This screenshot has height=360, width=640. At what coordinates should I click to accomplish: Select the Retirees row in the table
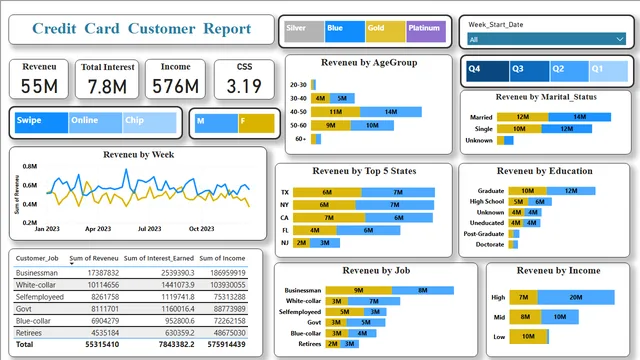point(131,333)
